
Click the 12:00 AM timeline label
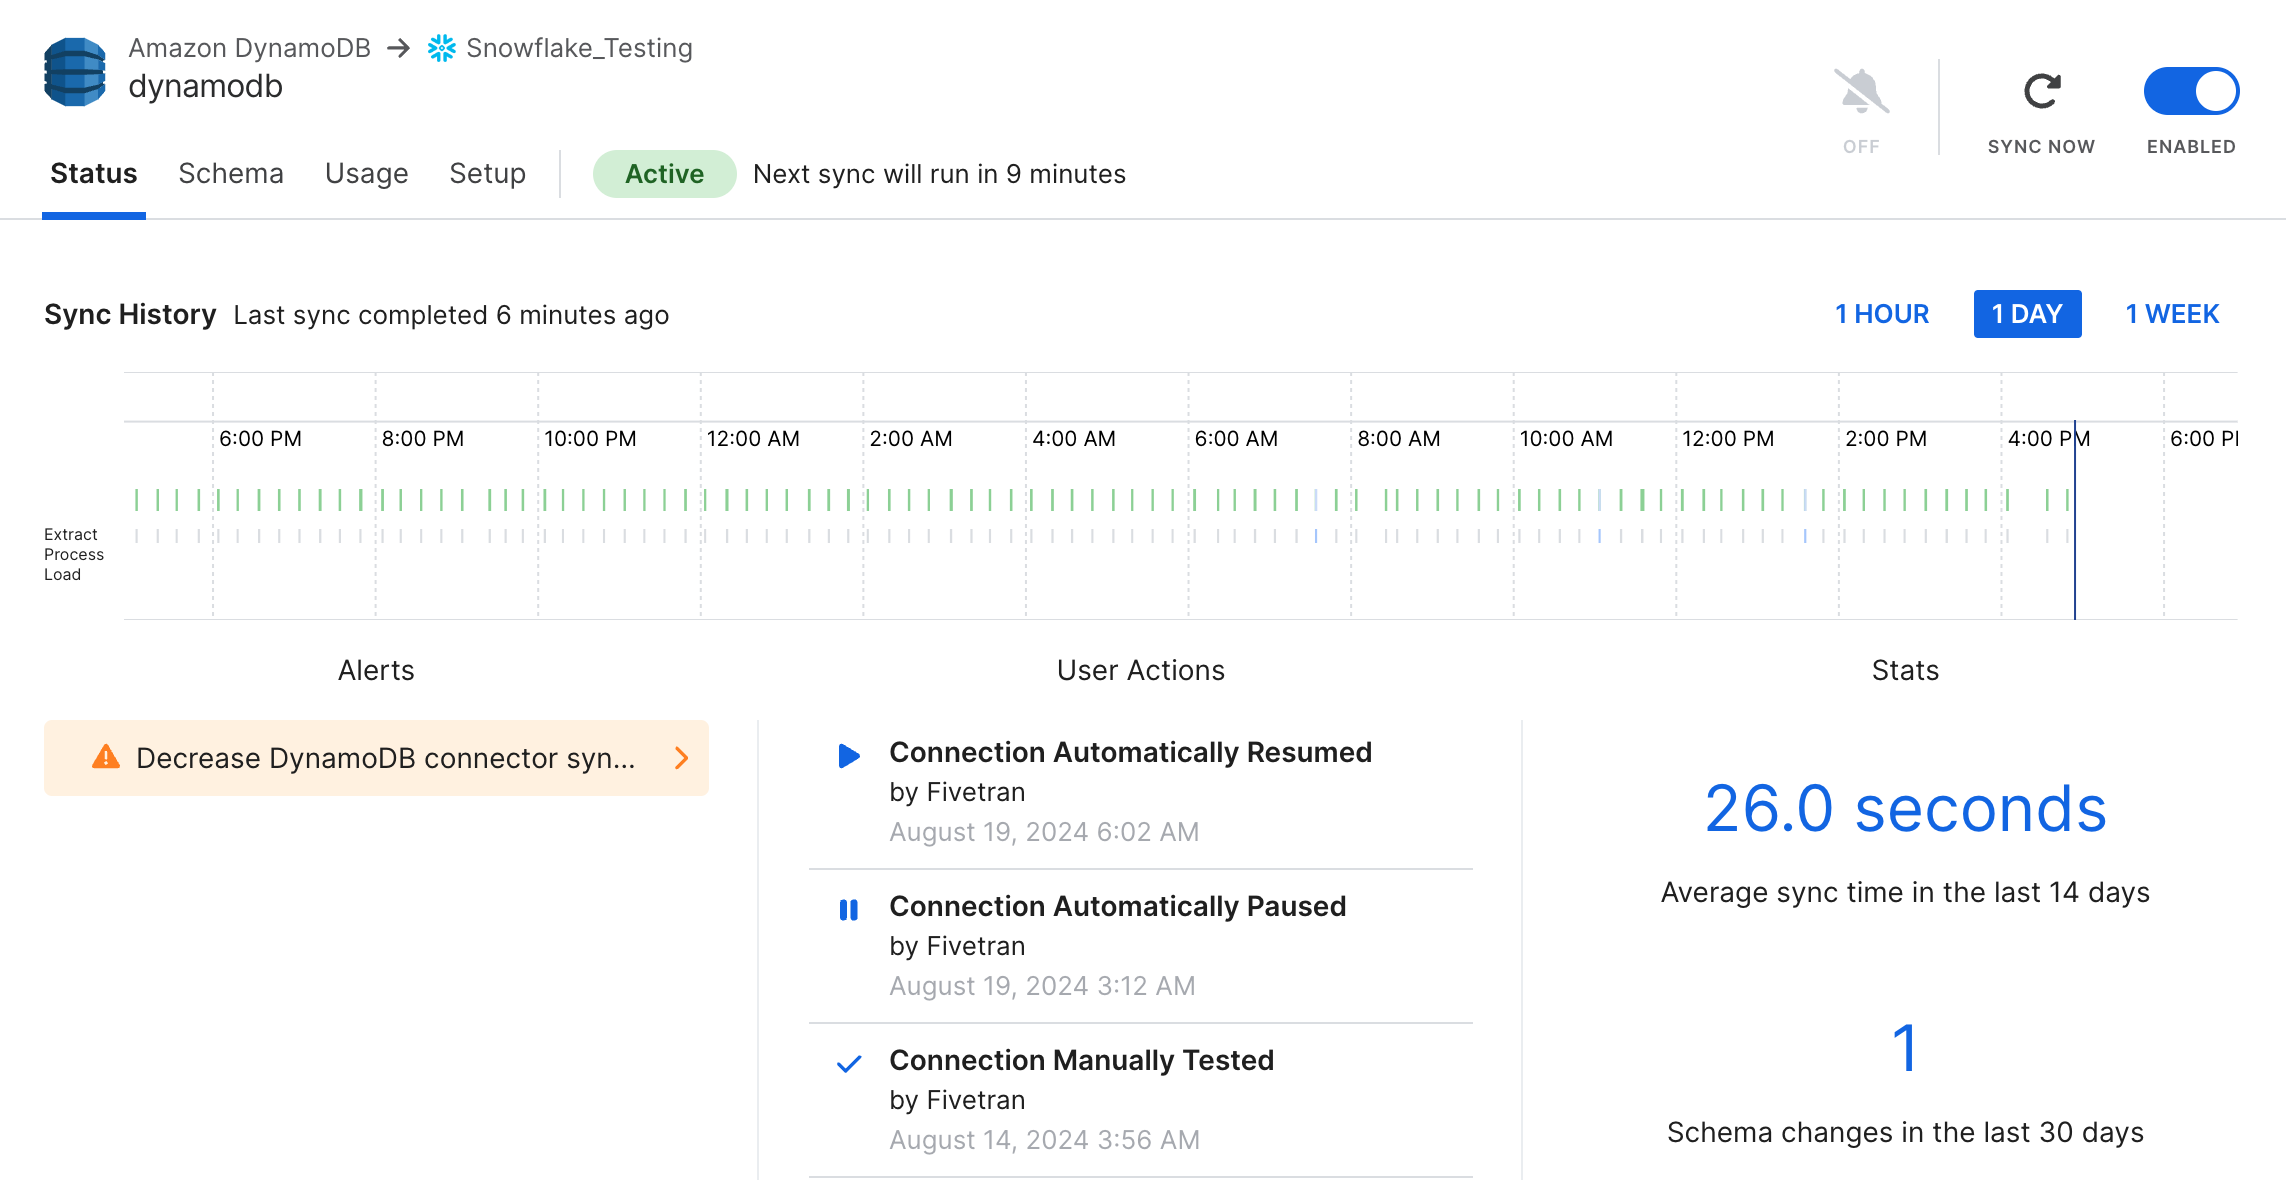click(x=753, y=439)
